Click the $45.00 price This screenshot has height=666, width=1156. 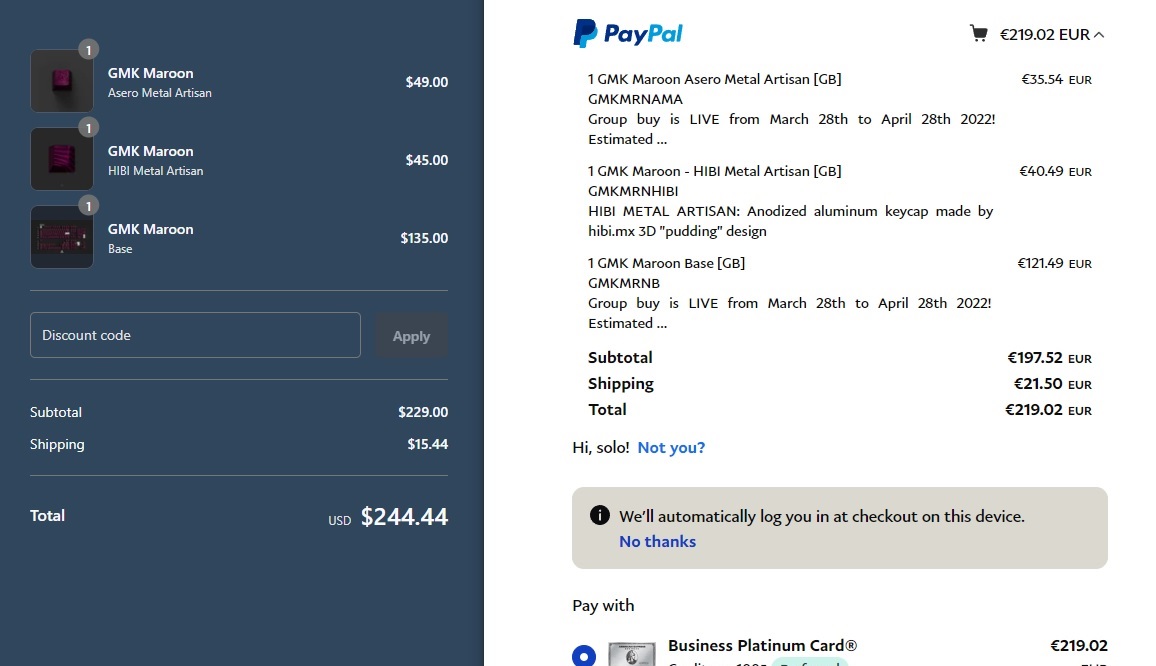tap(426, 160)
